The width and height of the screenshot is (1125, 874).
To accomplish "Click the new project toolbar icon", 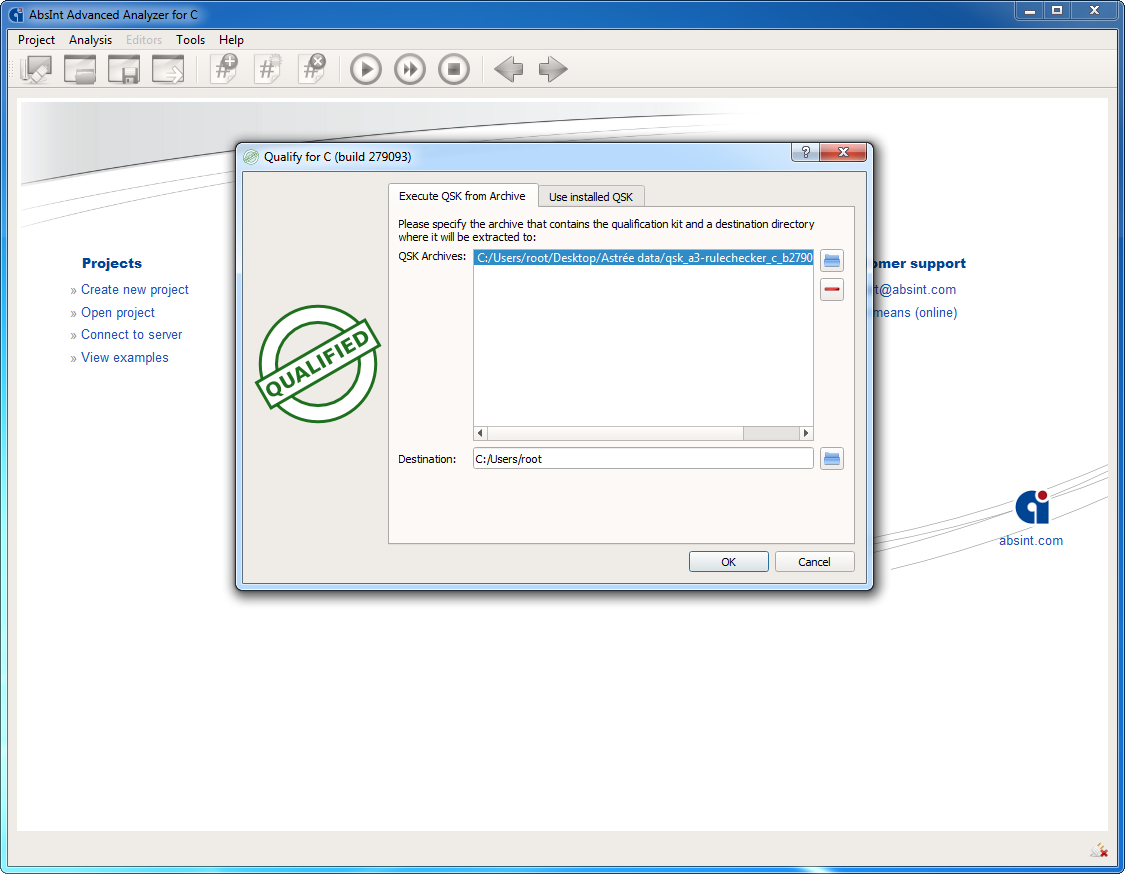I will coord(36,70).
